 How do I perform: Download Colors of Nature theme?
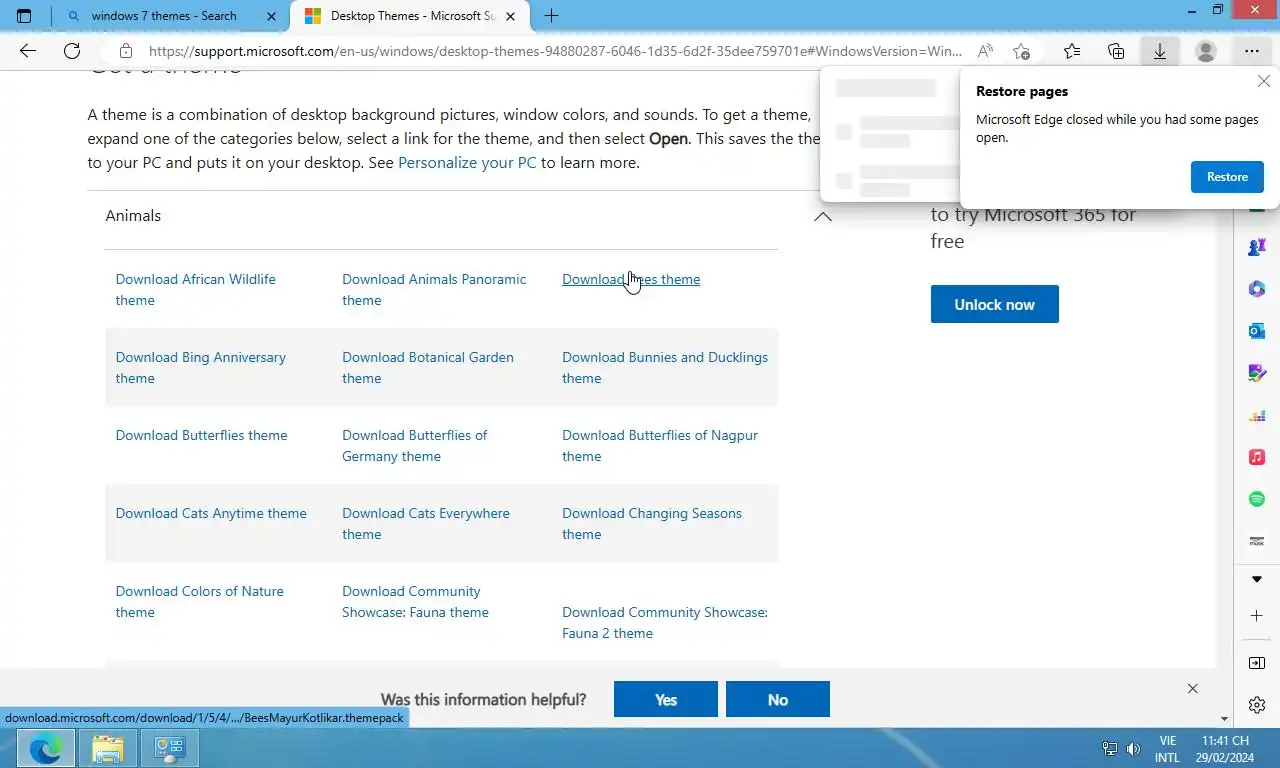(199, 601)
